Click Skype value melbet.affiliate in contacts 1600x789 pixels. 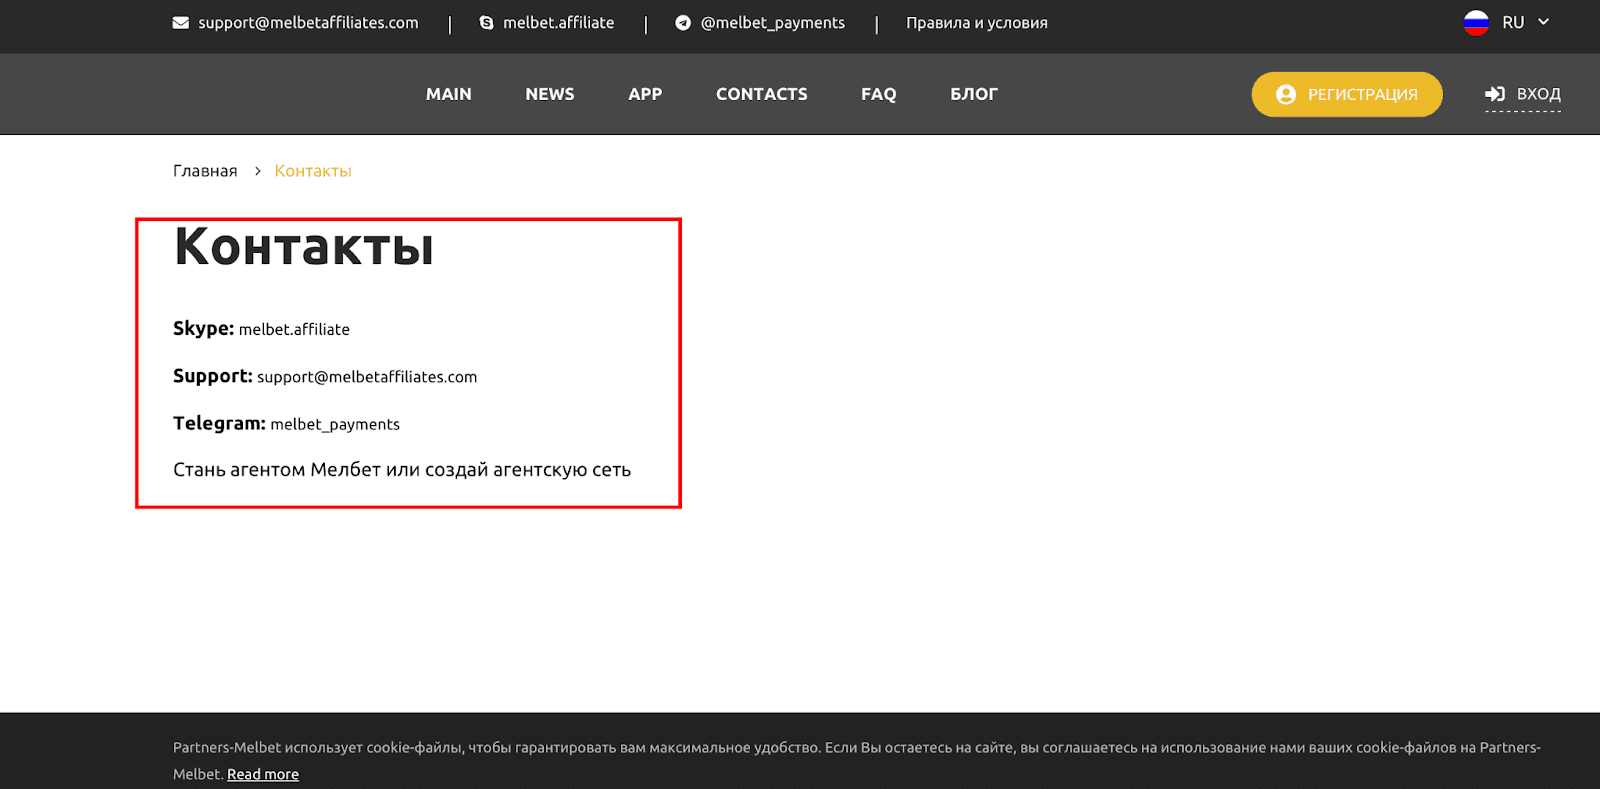pos(294,330)
